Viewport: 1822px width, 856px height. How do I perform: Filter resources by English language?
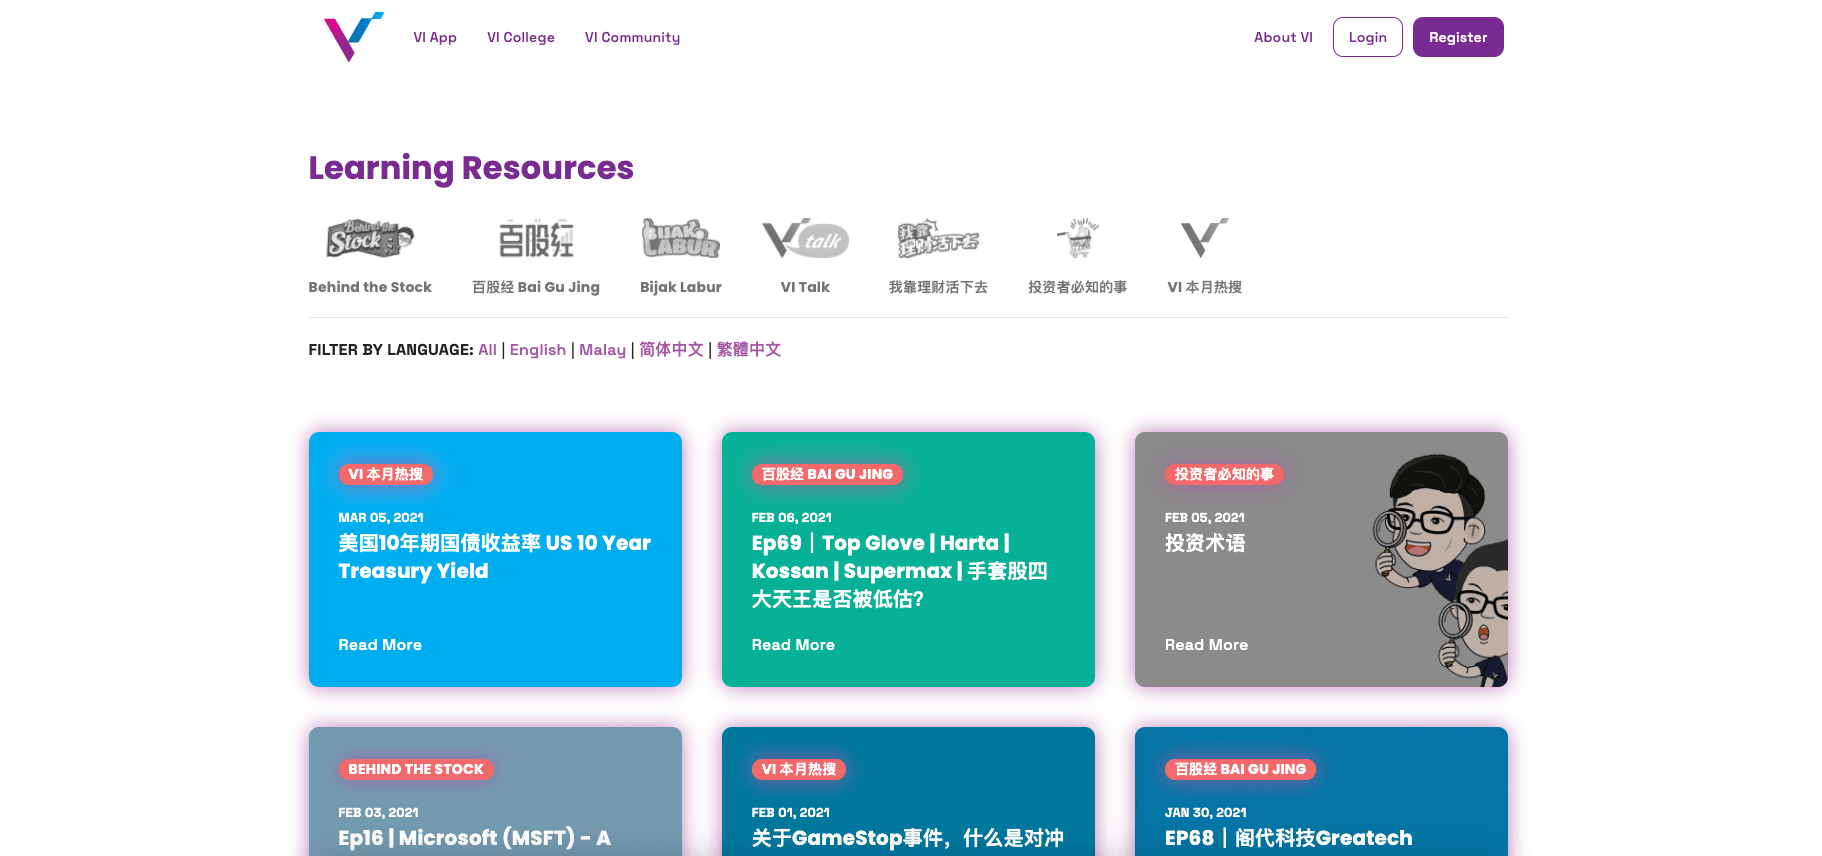pos(537,350)
